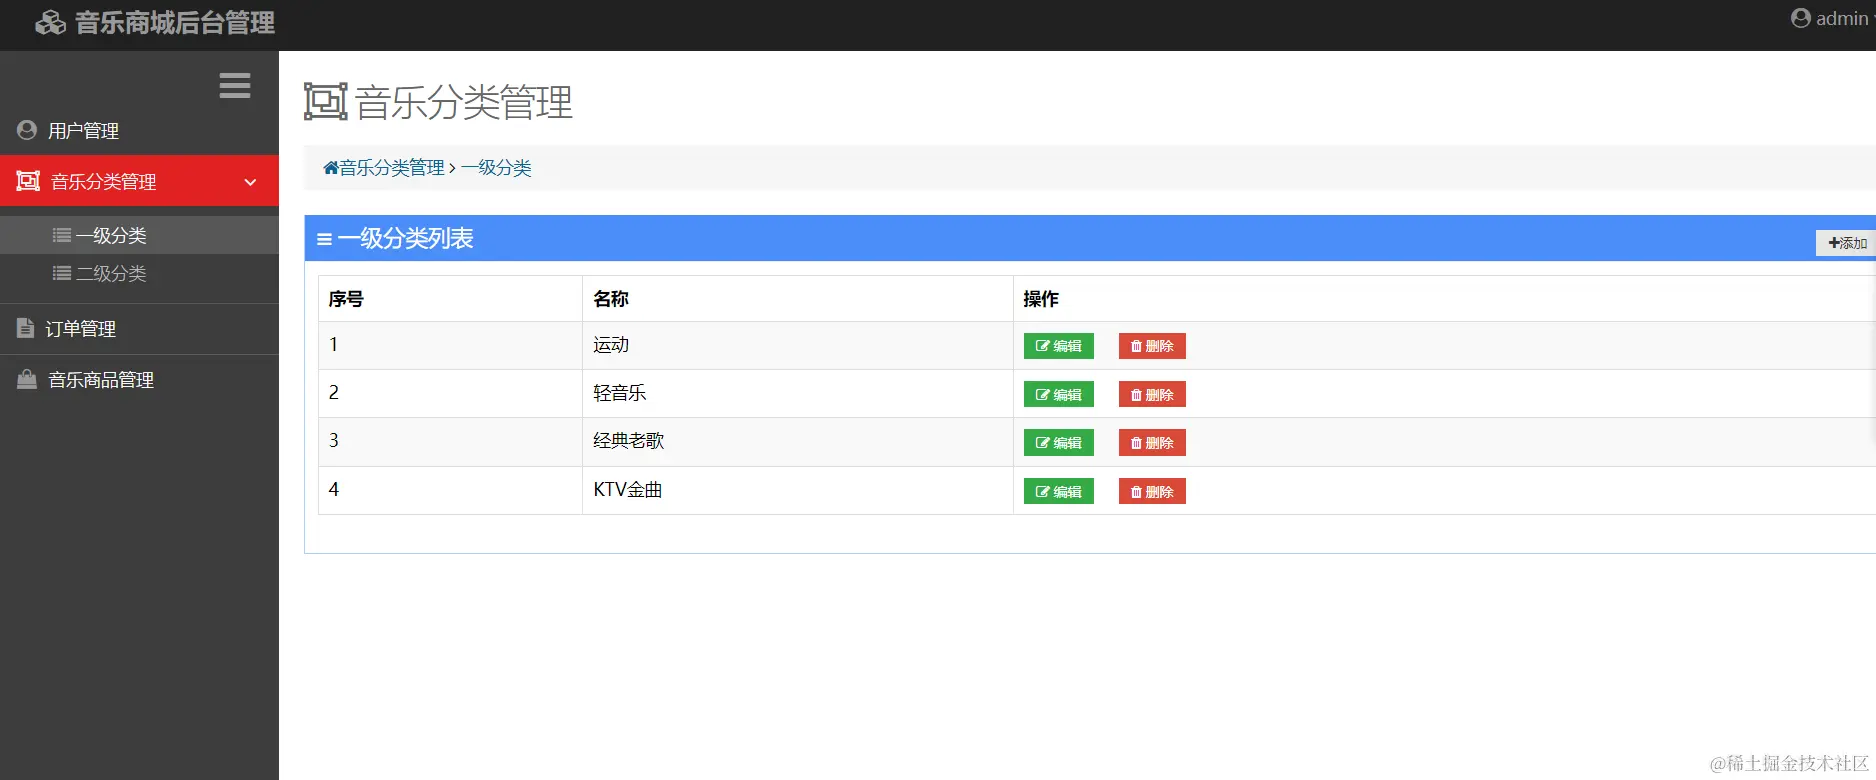Edit the 经典老歌 category
Image resolution: width=1876 pixels, height=780 pixels.
tap(1059, 443)
